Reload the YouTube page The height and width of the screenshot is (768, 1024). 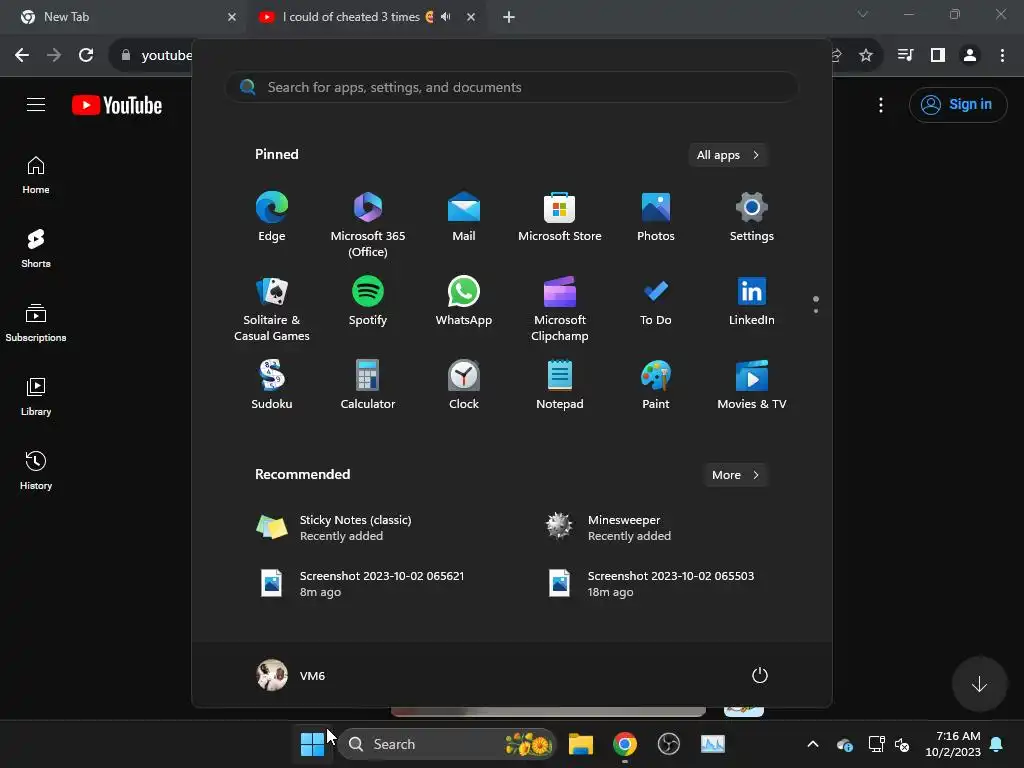point(86,56)
